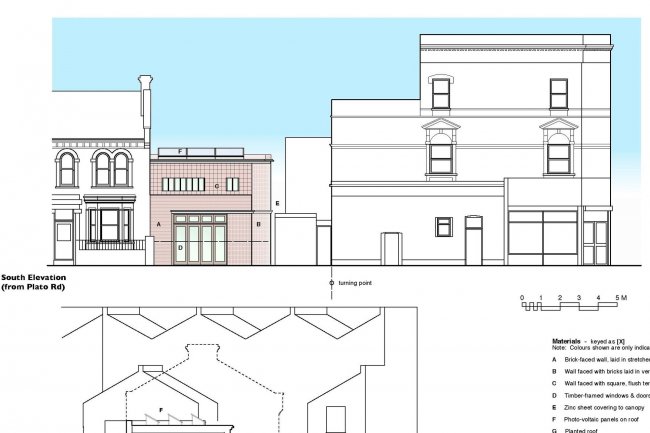
Task: Click the 'Materials - keyed as [X]' heading
Action: tap(588, 341)
